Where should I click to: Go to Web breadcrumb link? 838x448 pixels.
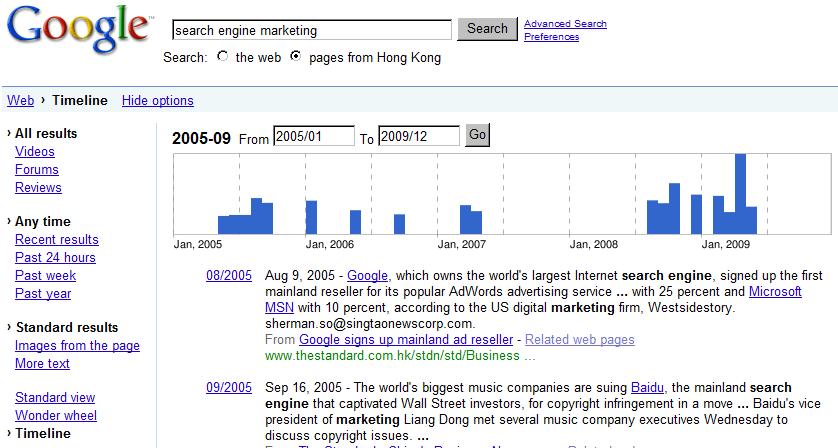tap(20, 101)
